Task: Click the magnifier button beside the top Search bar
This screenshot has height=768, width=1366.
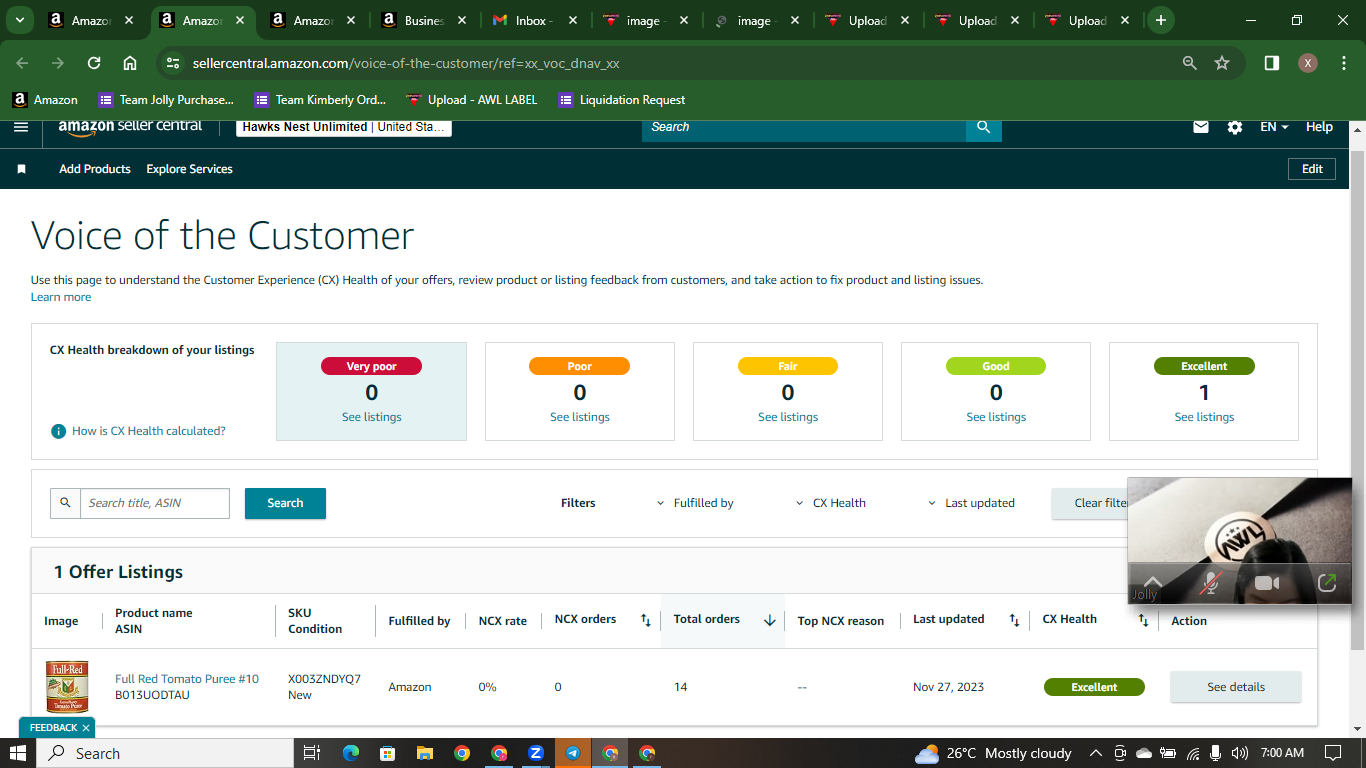Action: [x=984, y=127]
